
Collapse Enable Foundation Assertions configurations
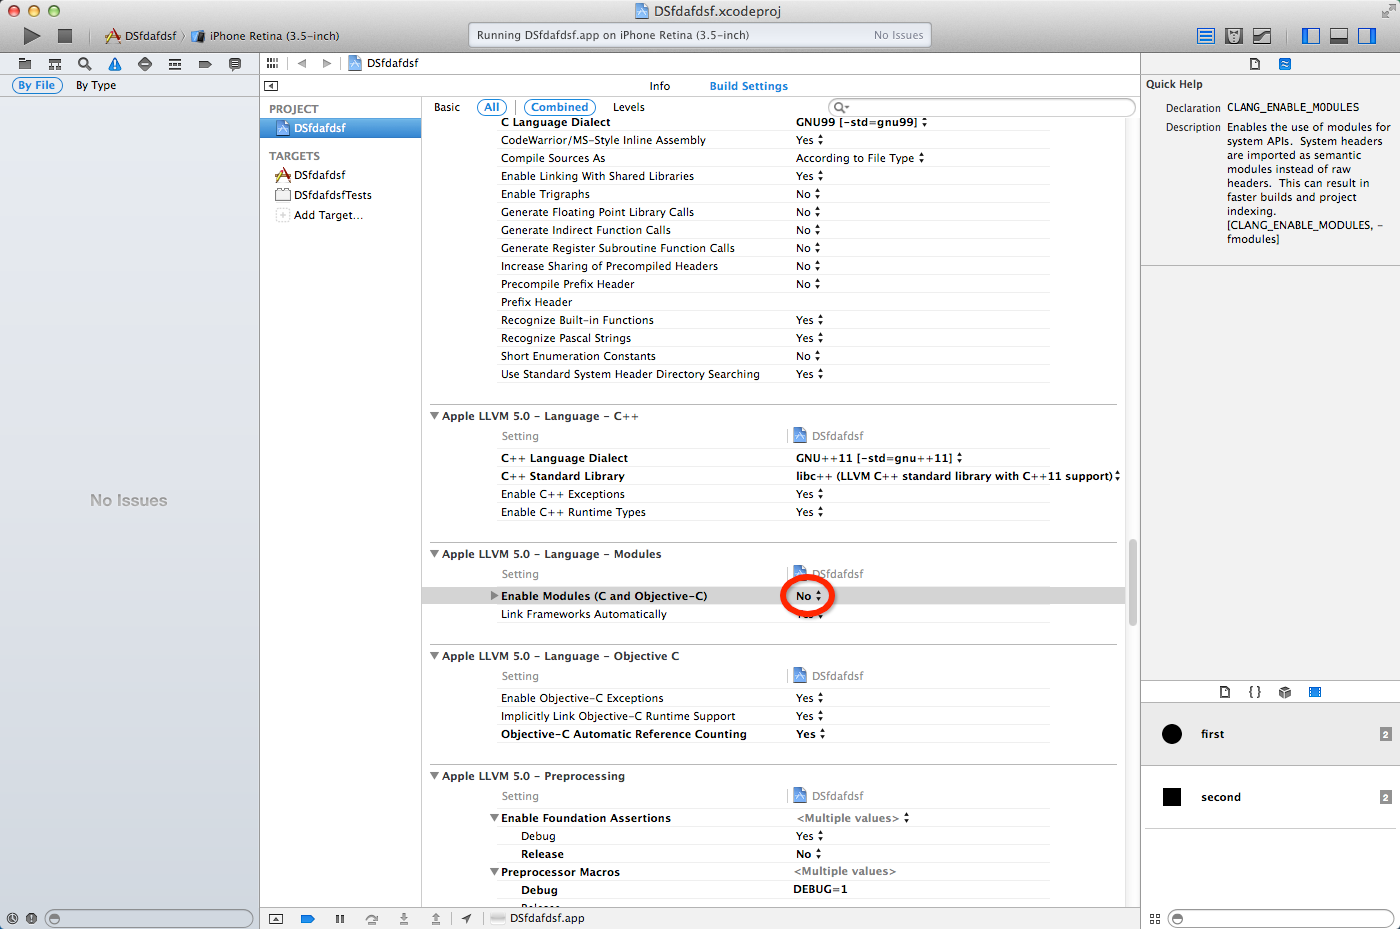(494, 818)
